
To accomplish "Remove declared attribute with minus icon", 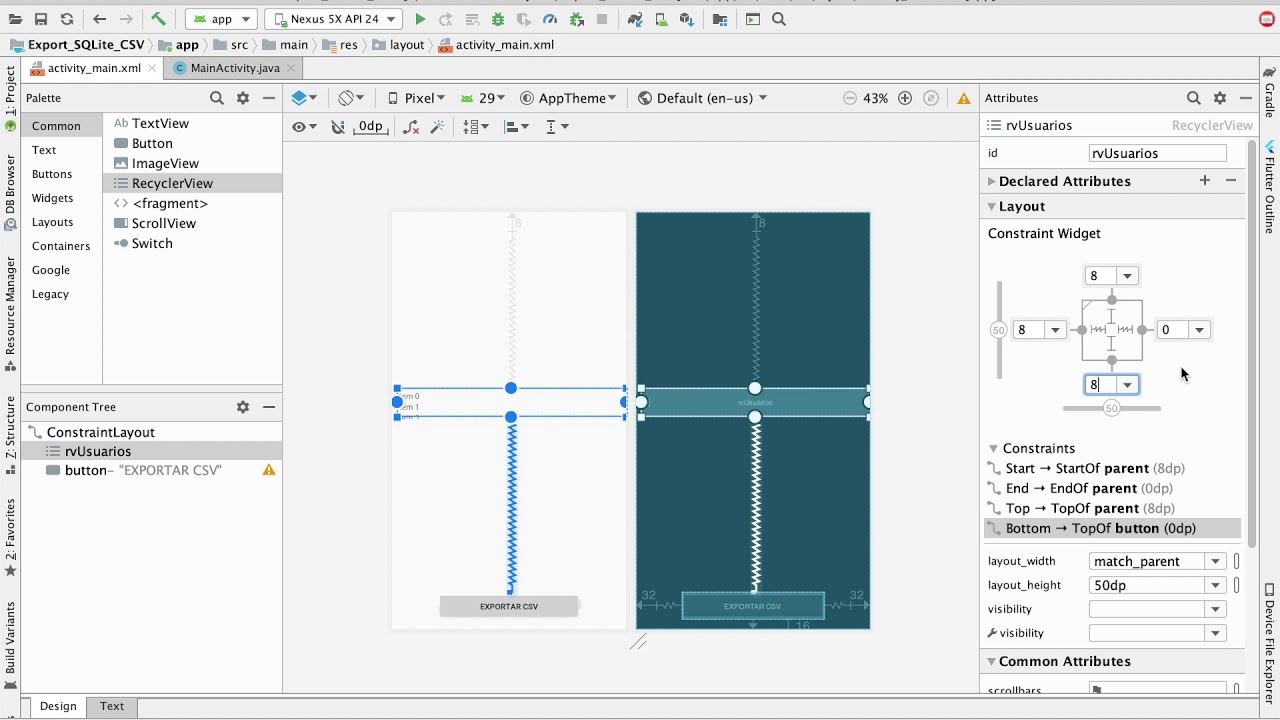I will tap(1231, 180).
